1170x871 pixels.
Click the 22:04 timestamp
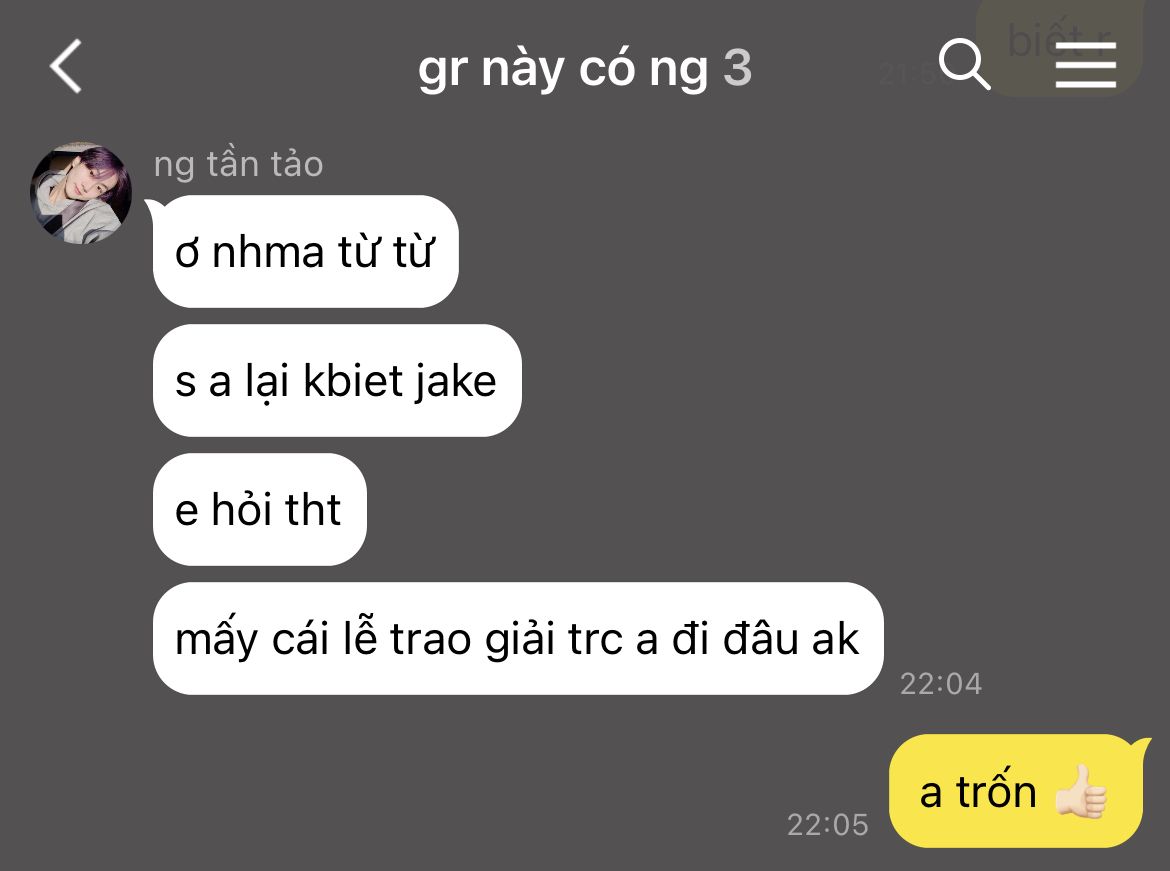point(941,684)
